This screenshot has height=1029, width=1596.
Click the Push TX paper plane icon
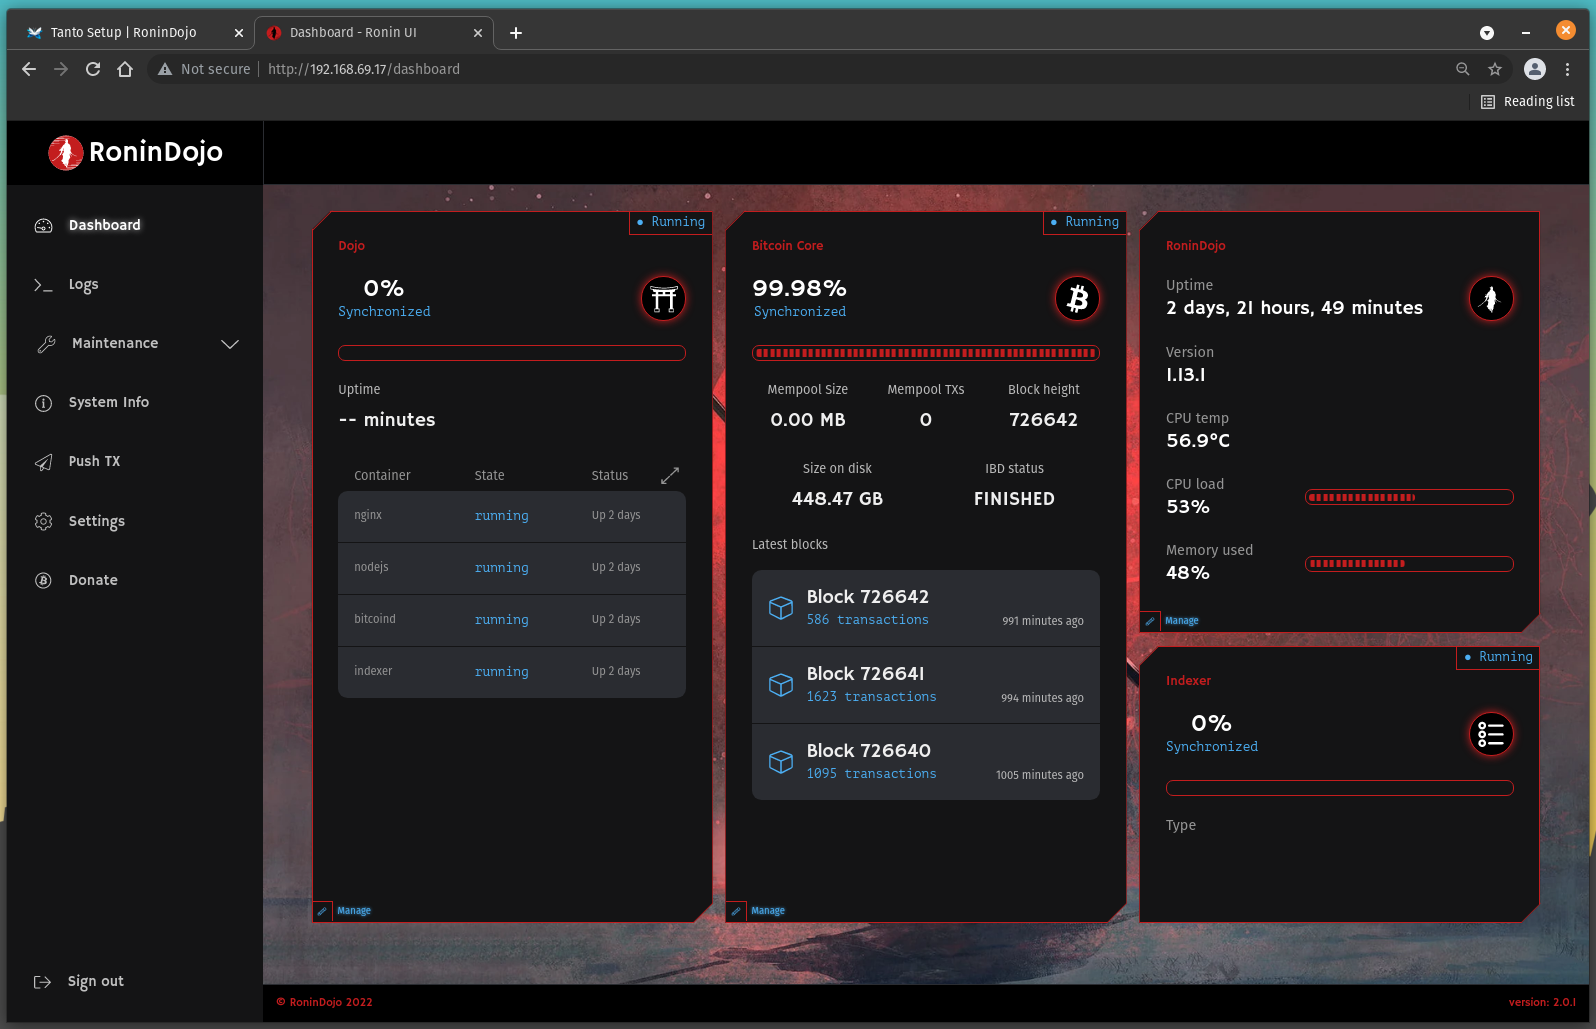(44, 462)
